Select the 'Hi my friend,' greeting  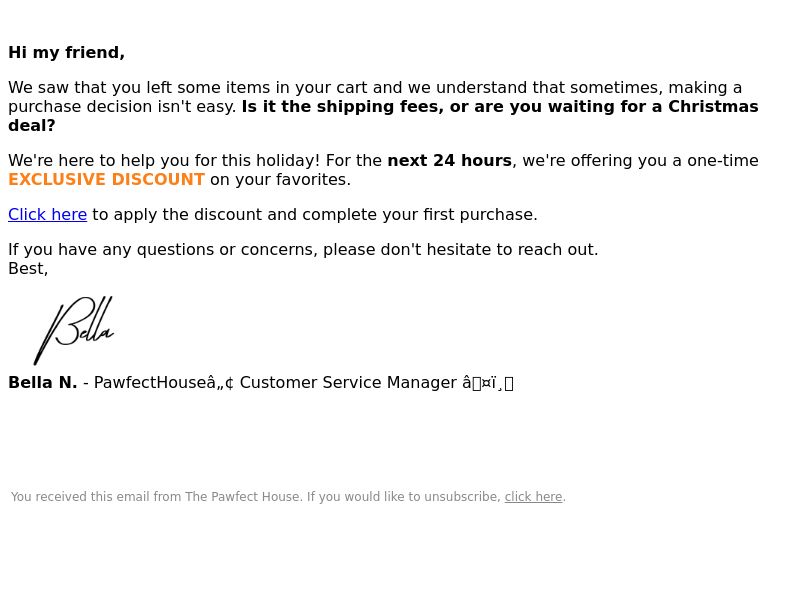pos(66,53)
